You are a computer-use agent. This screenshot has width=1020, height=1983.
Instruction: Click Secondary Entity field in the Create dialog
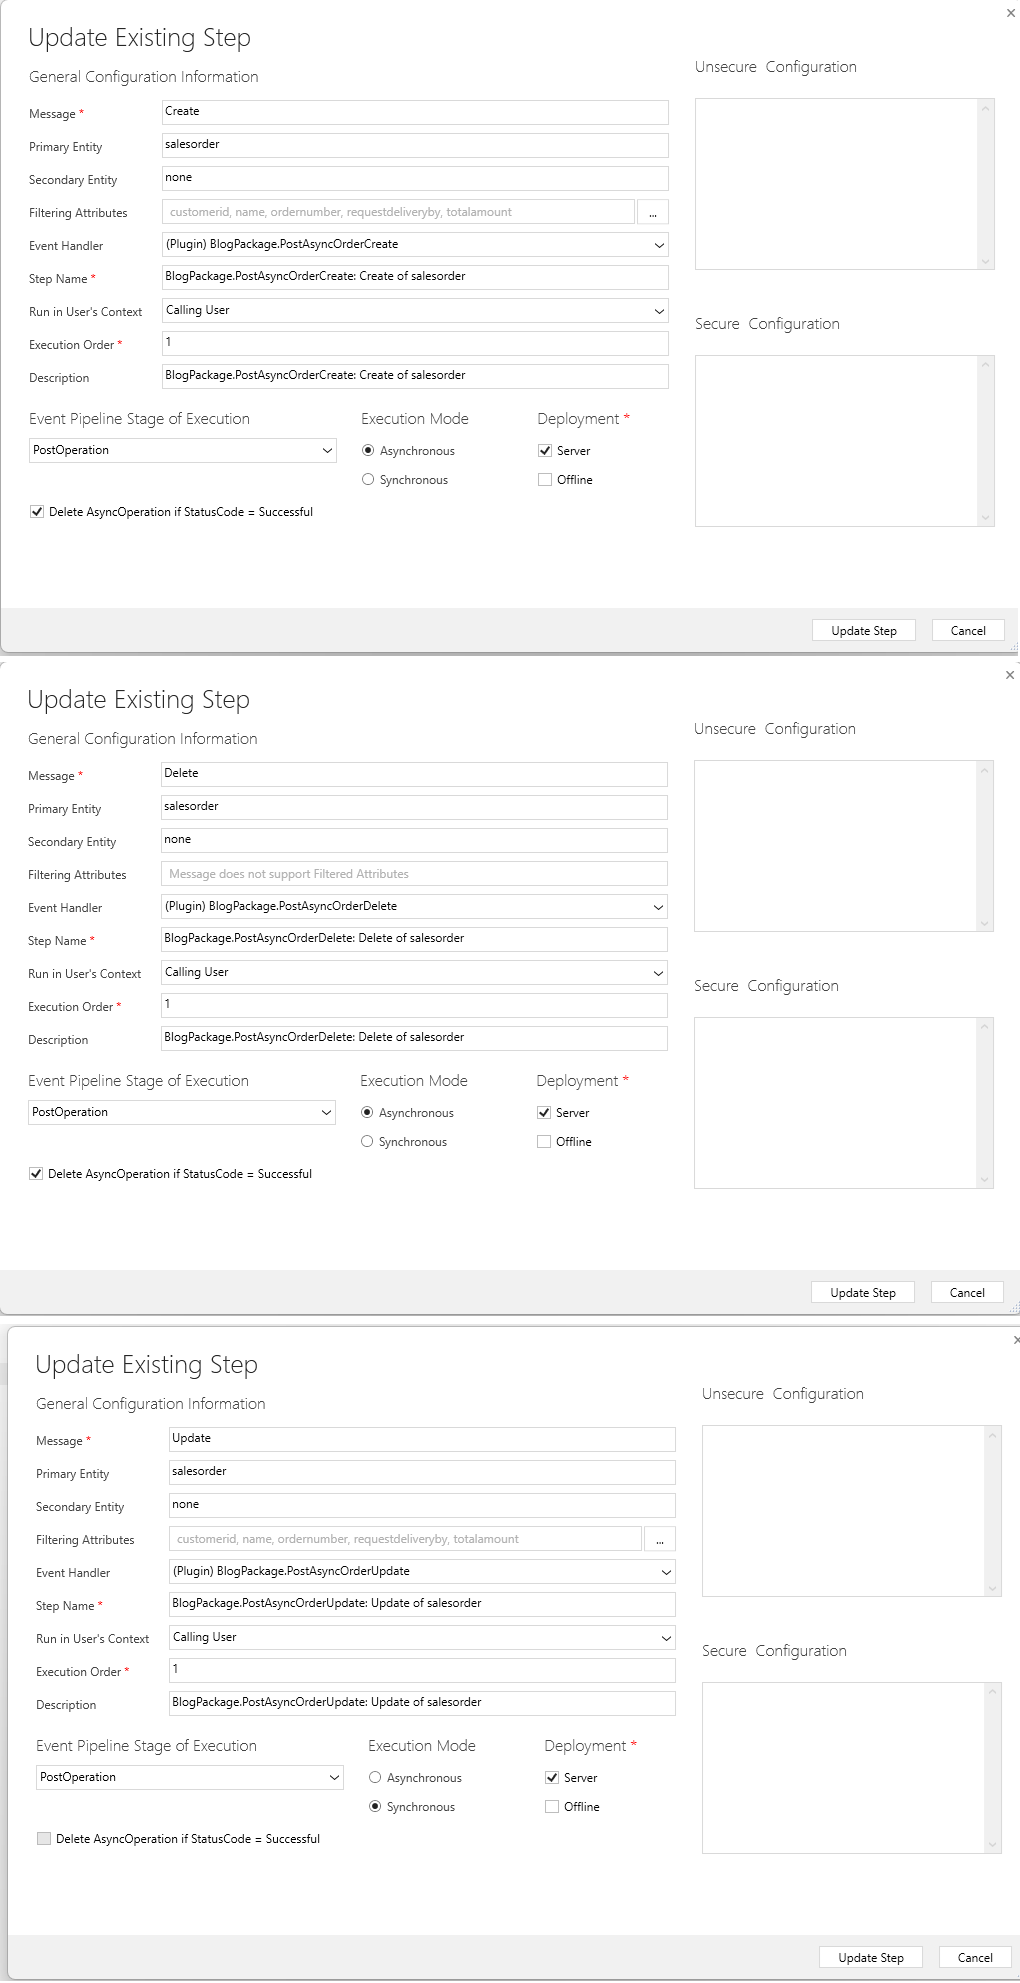pyautogui.click(x=415, y=178)
